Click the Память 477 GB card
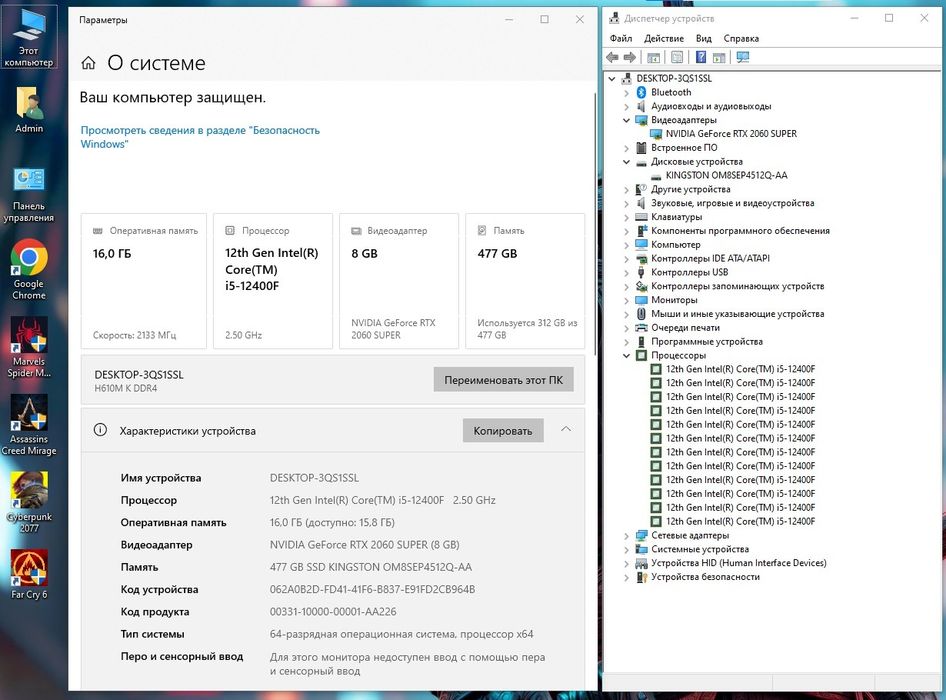 [x=525, y=281]
